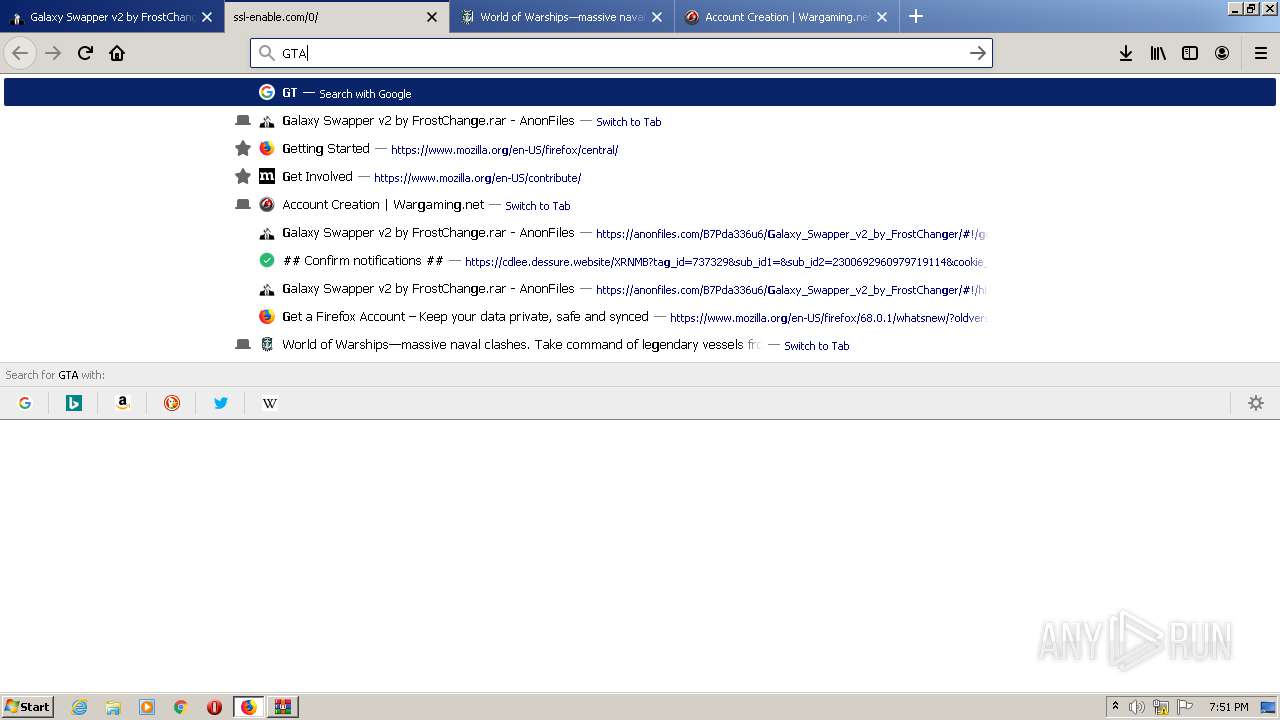Close the Galaxy Swapper tab
This screenshot has width=1280, height=720.
[x=207, y=17]
